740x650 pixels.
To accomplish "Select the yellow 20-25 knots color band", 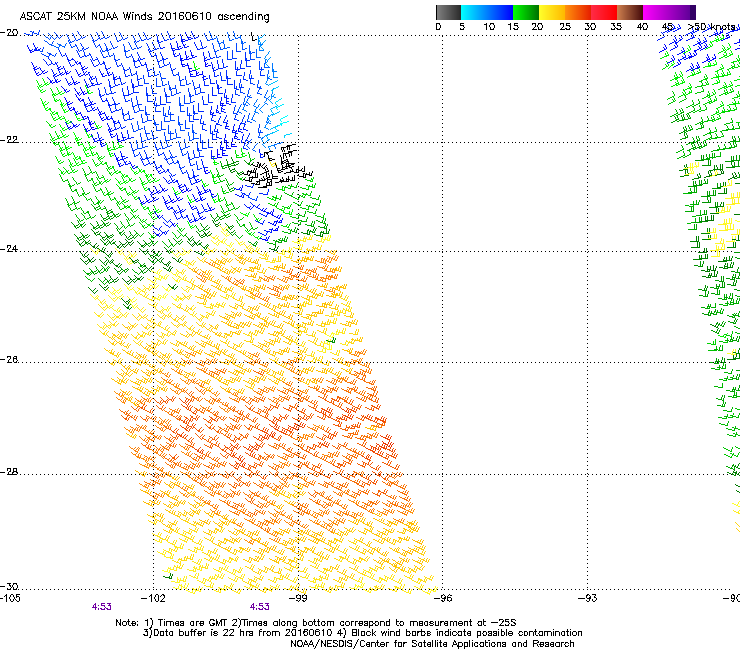I will [x=552, y=12].
